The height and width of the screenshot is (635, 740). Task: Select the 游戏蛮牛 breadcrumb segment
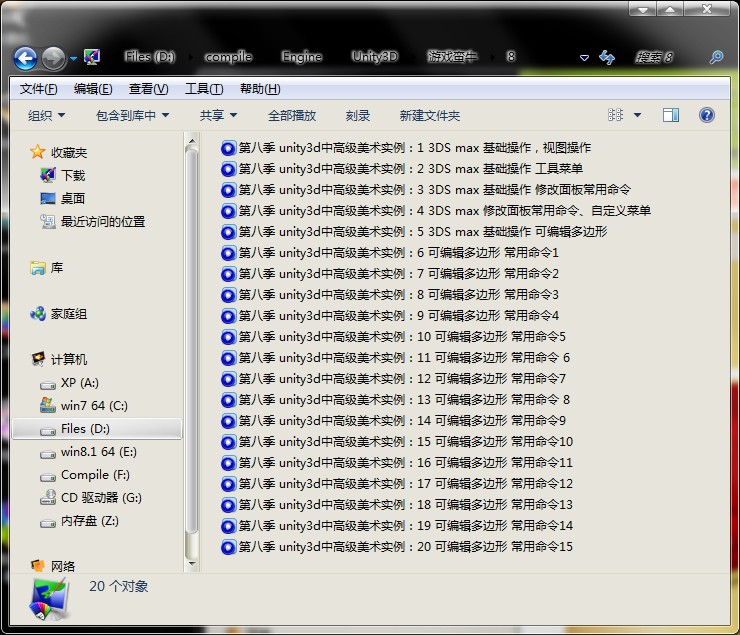pyautogui.click(x=452, y=57)
